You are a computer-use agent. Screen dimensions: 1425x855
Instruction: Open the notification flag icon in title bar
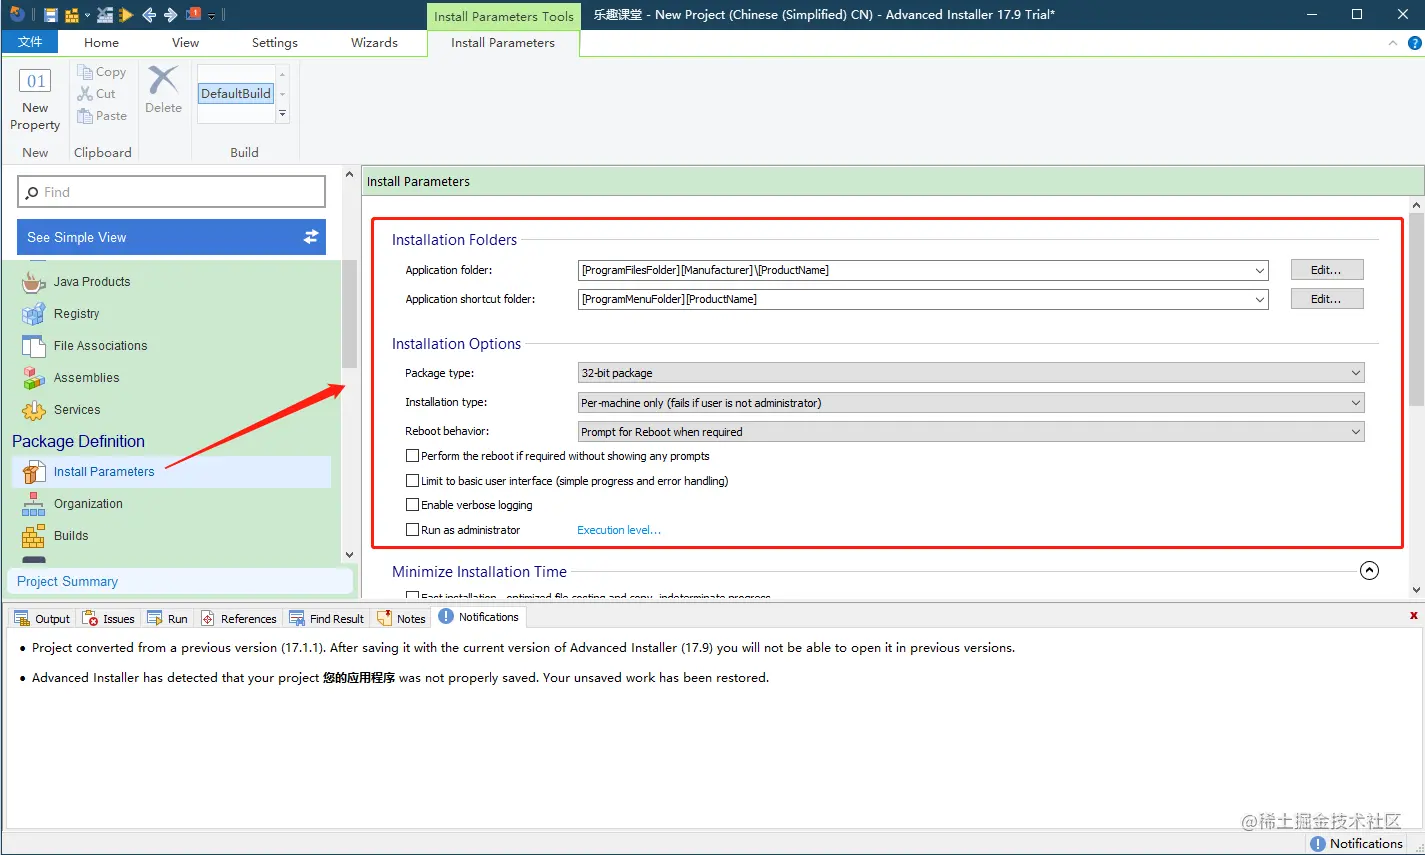tap(194, 15)
